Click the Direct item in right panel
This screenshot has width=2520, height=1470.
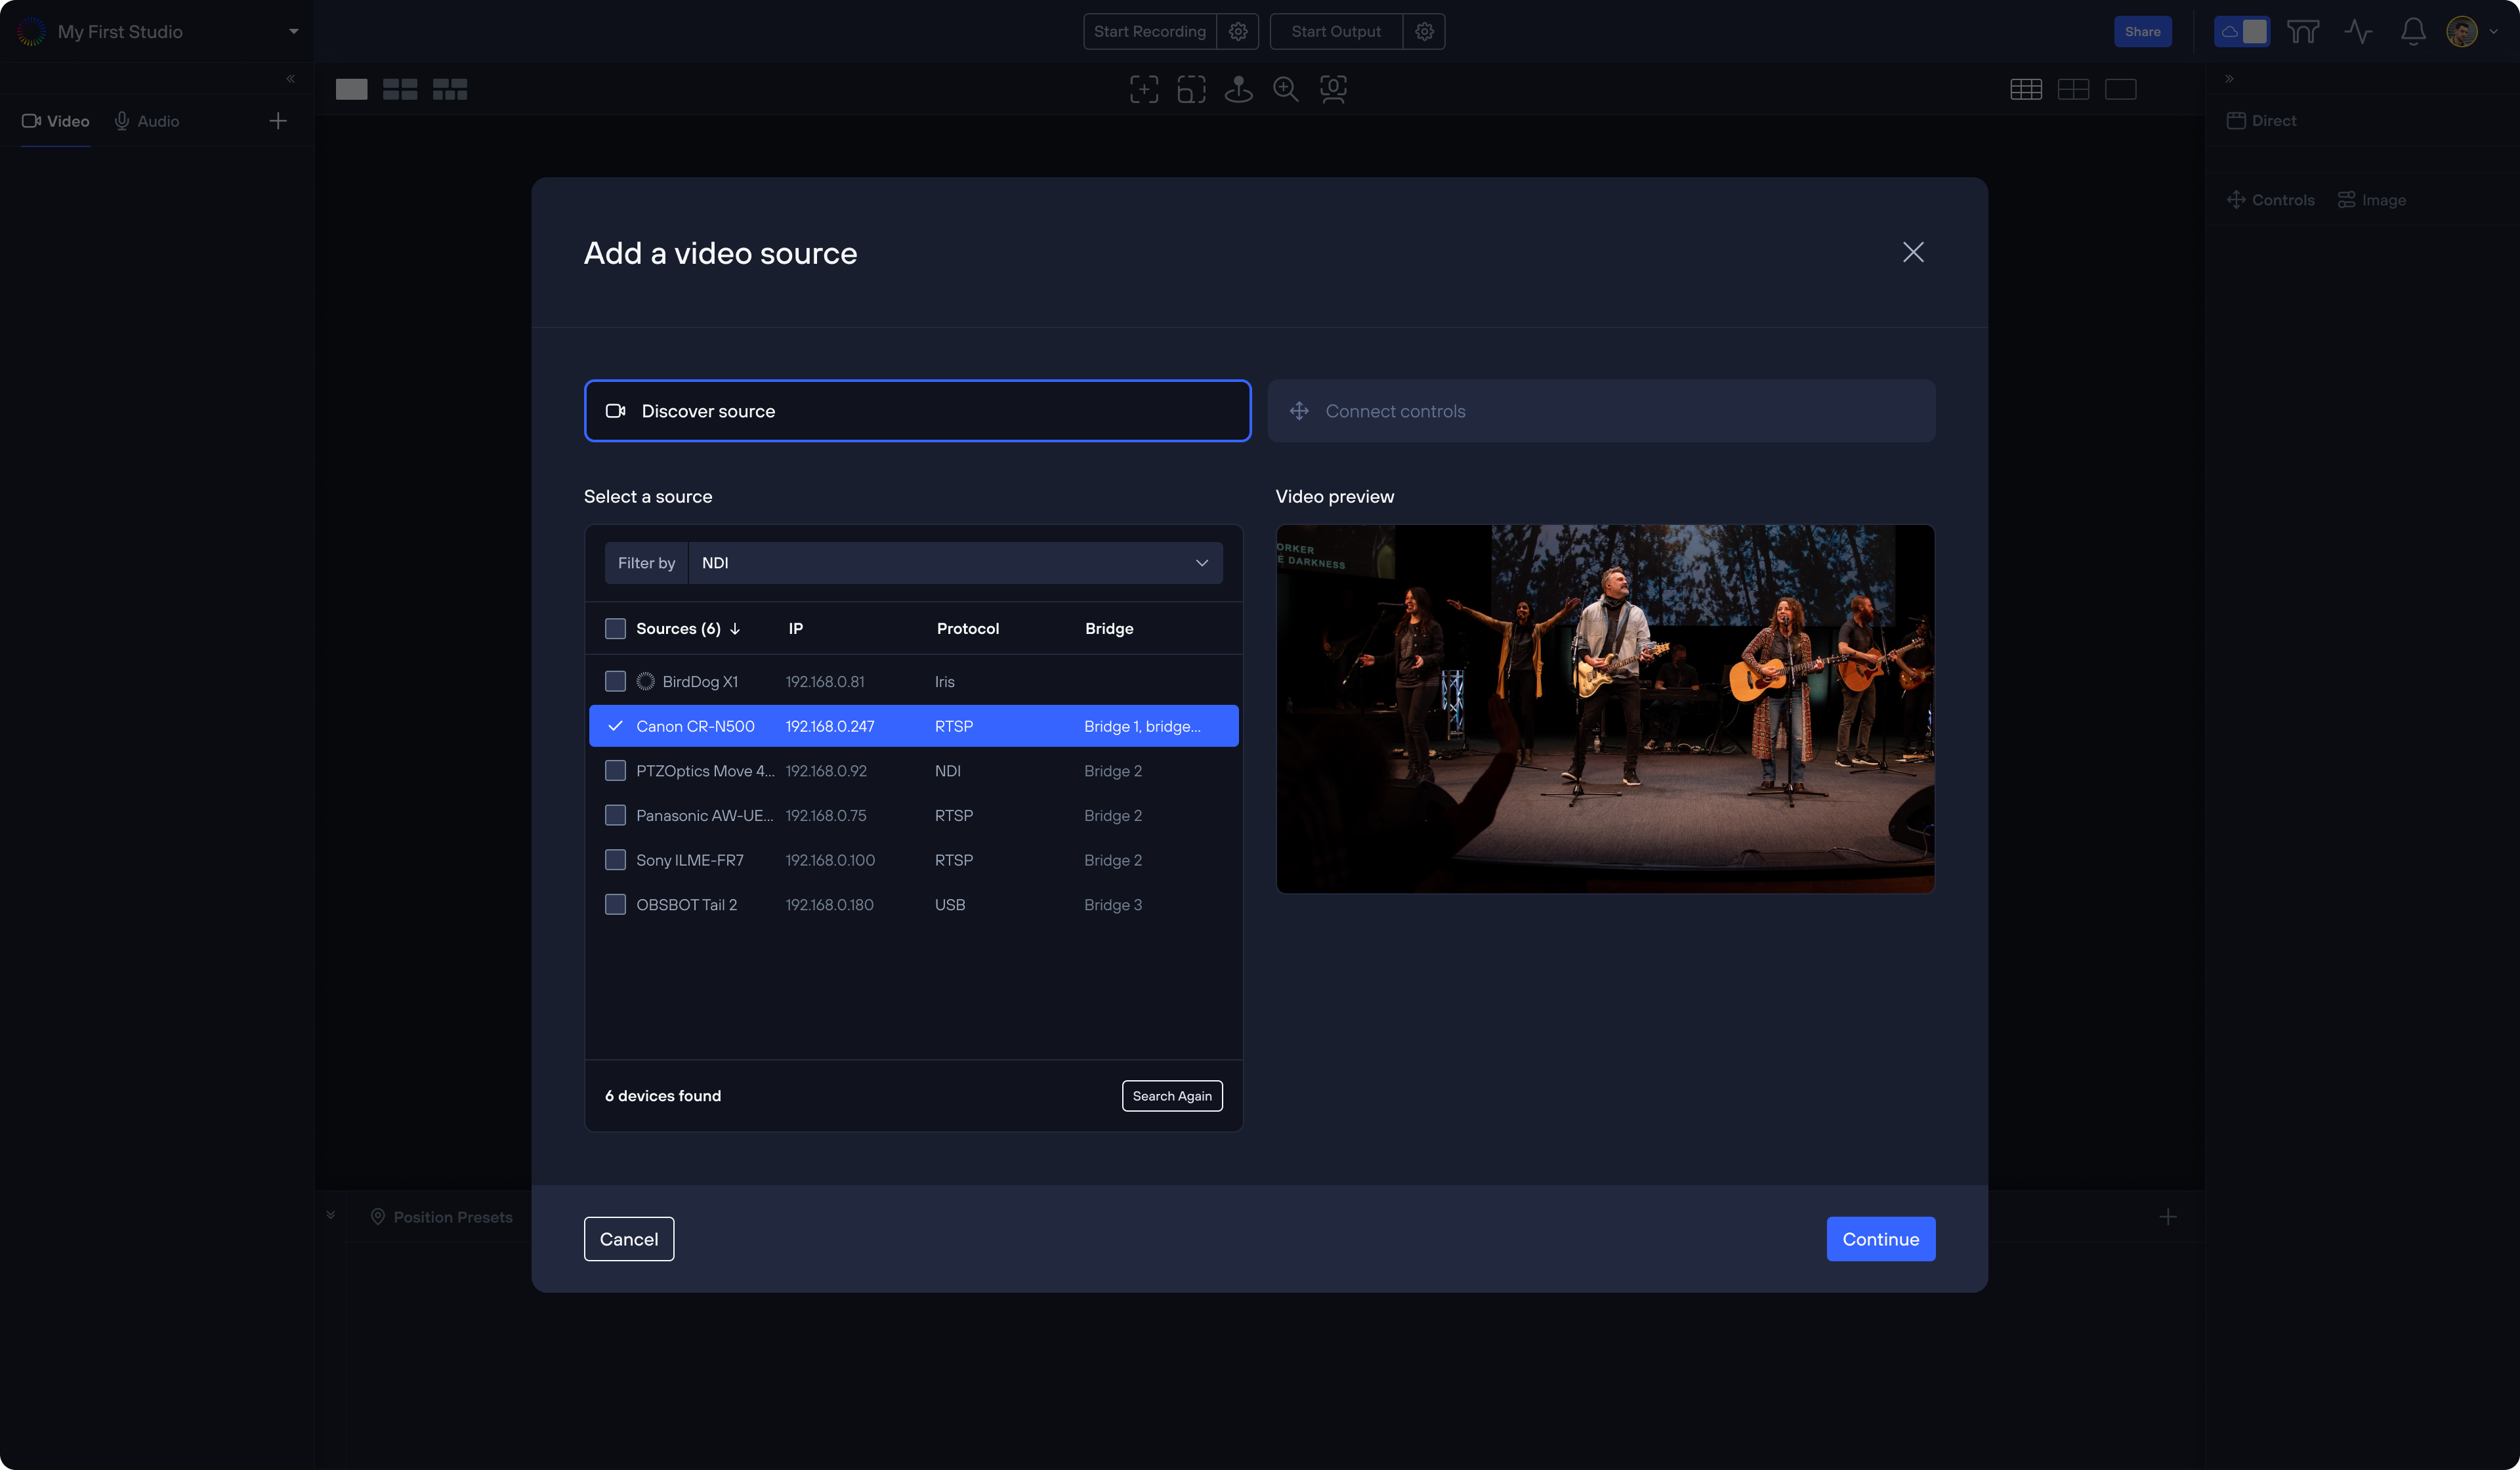tap(2261, 121)
